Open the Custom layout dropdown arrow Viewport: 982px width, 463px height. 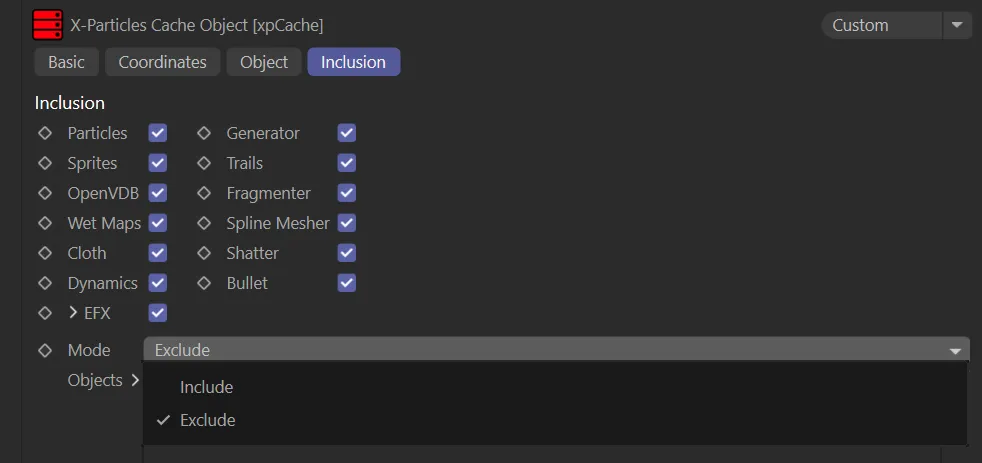tap(958, 25)
